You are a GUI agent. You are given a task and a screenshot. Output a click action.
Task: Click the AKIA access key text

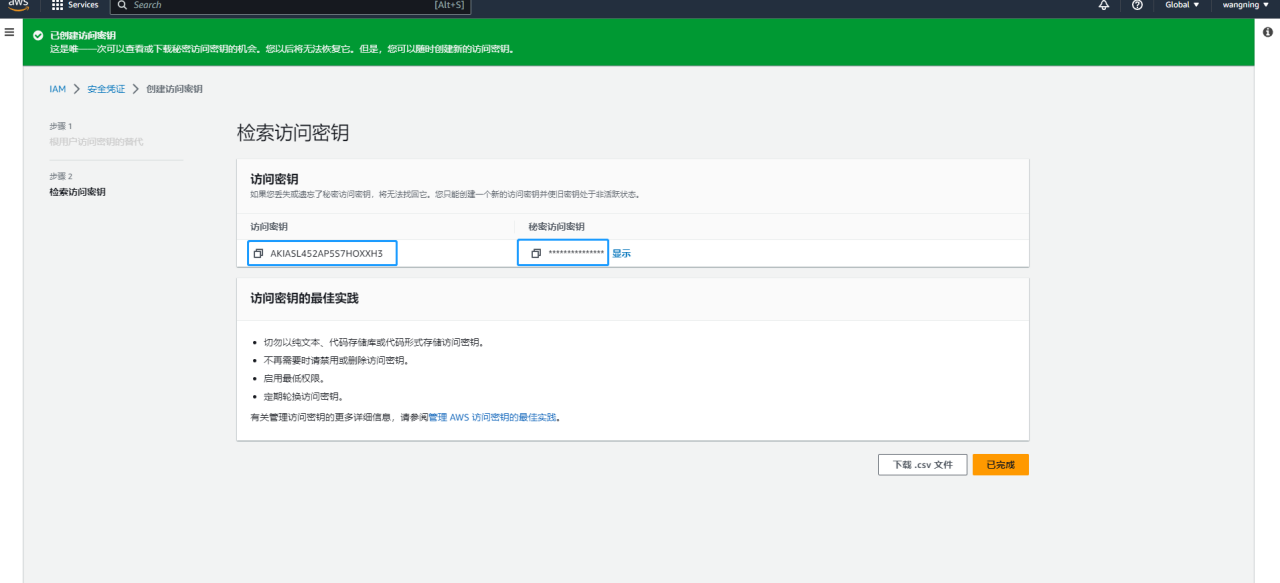(326, 254)
